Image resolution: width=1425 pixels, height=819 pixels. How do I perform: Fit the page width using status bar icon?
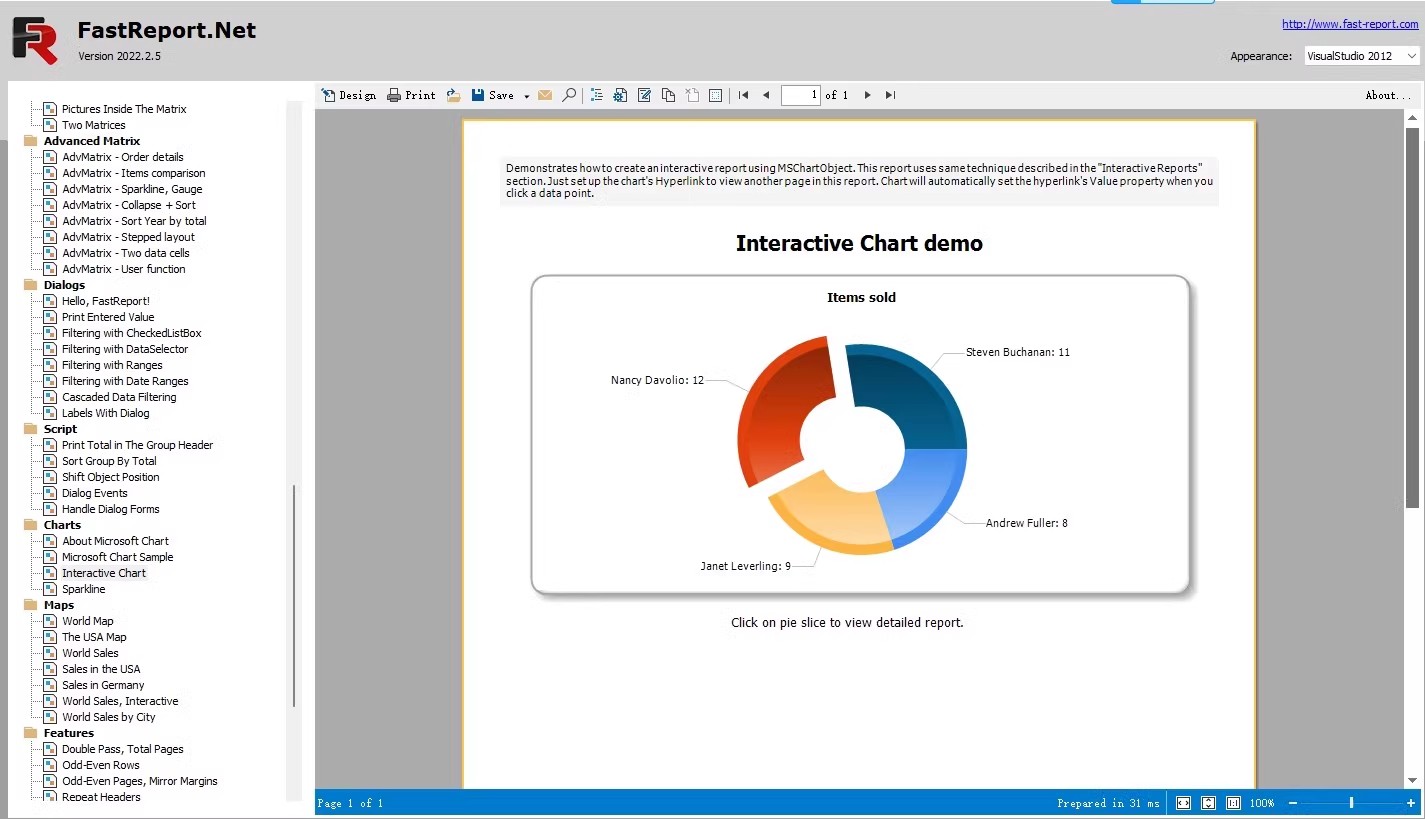[x=1183, y=803]
